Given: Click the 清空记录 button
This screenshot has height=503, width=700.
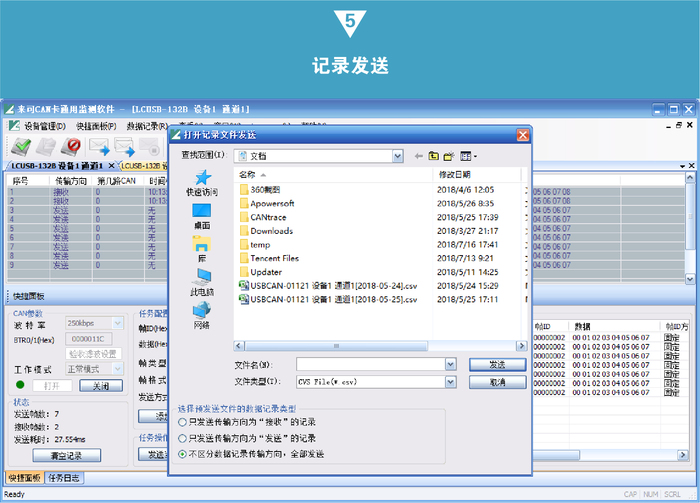Looking at the screenshot, I should tap(67, 456).
